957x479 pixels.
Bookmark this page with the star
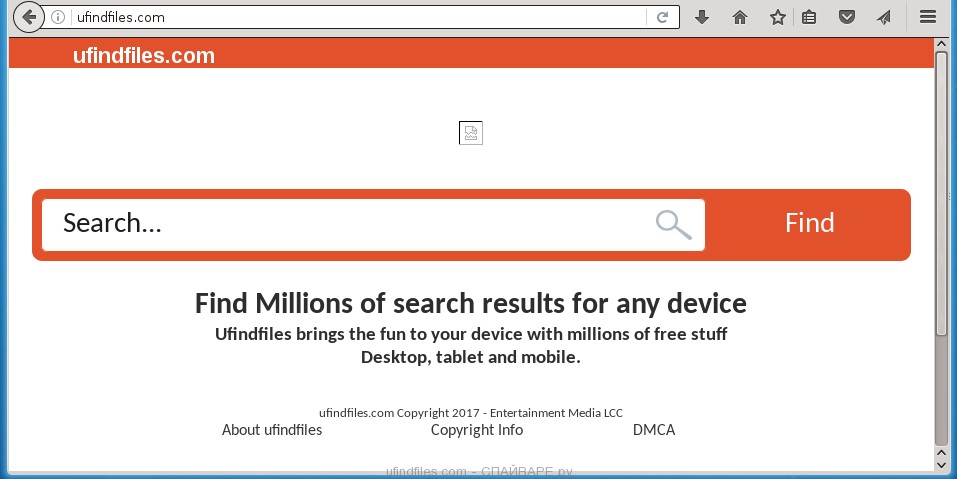point(778,17)
